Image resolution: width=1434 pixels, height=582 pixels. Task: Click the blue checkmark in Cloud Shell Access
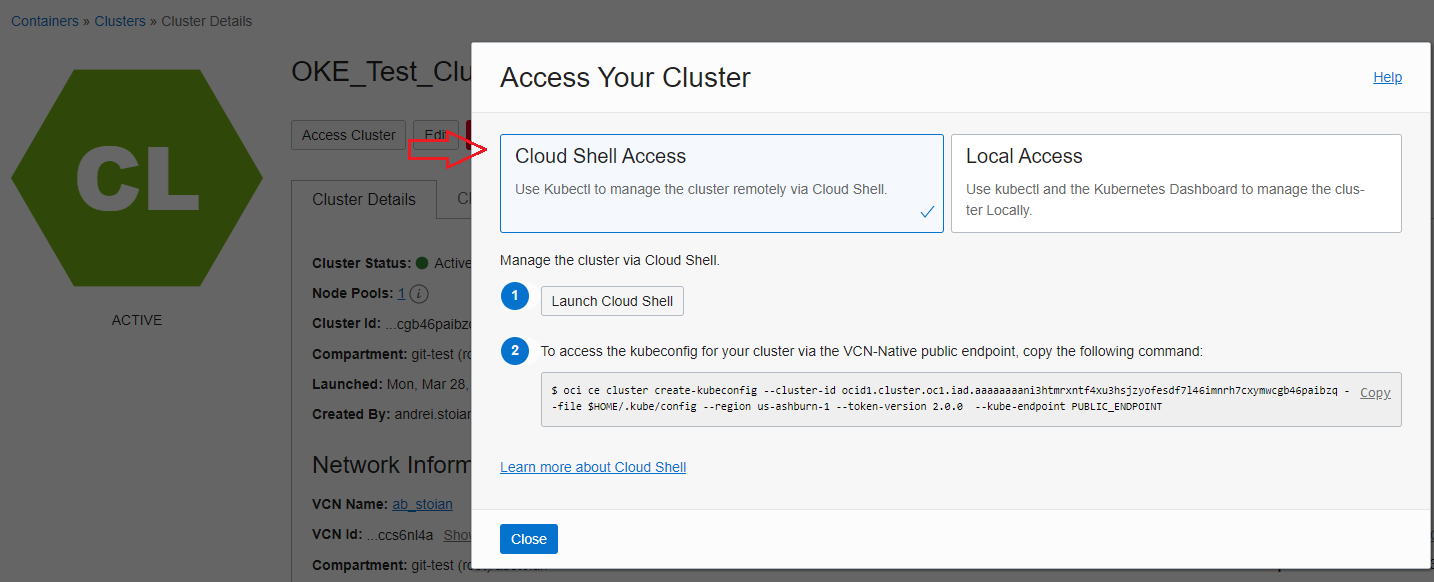pyautogui.click(x=927, y=212)
